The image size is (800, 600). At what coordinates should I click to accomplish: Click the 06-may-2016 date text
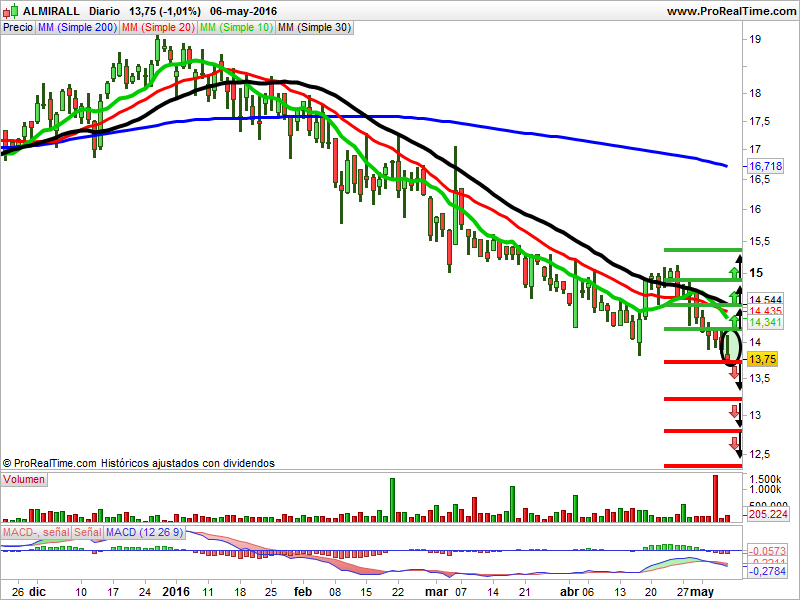(243, 11)
